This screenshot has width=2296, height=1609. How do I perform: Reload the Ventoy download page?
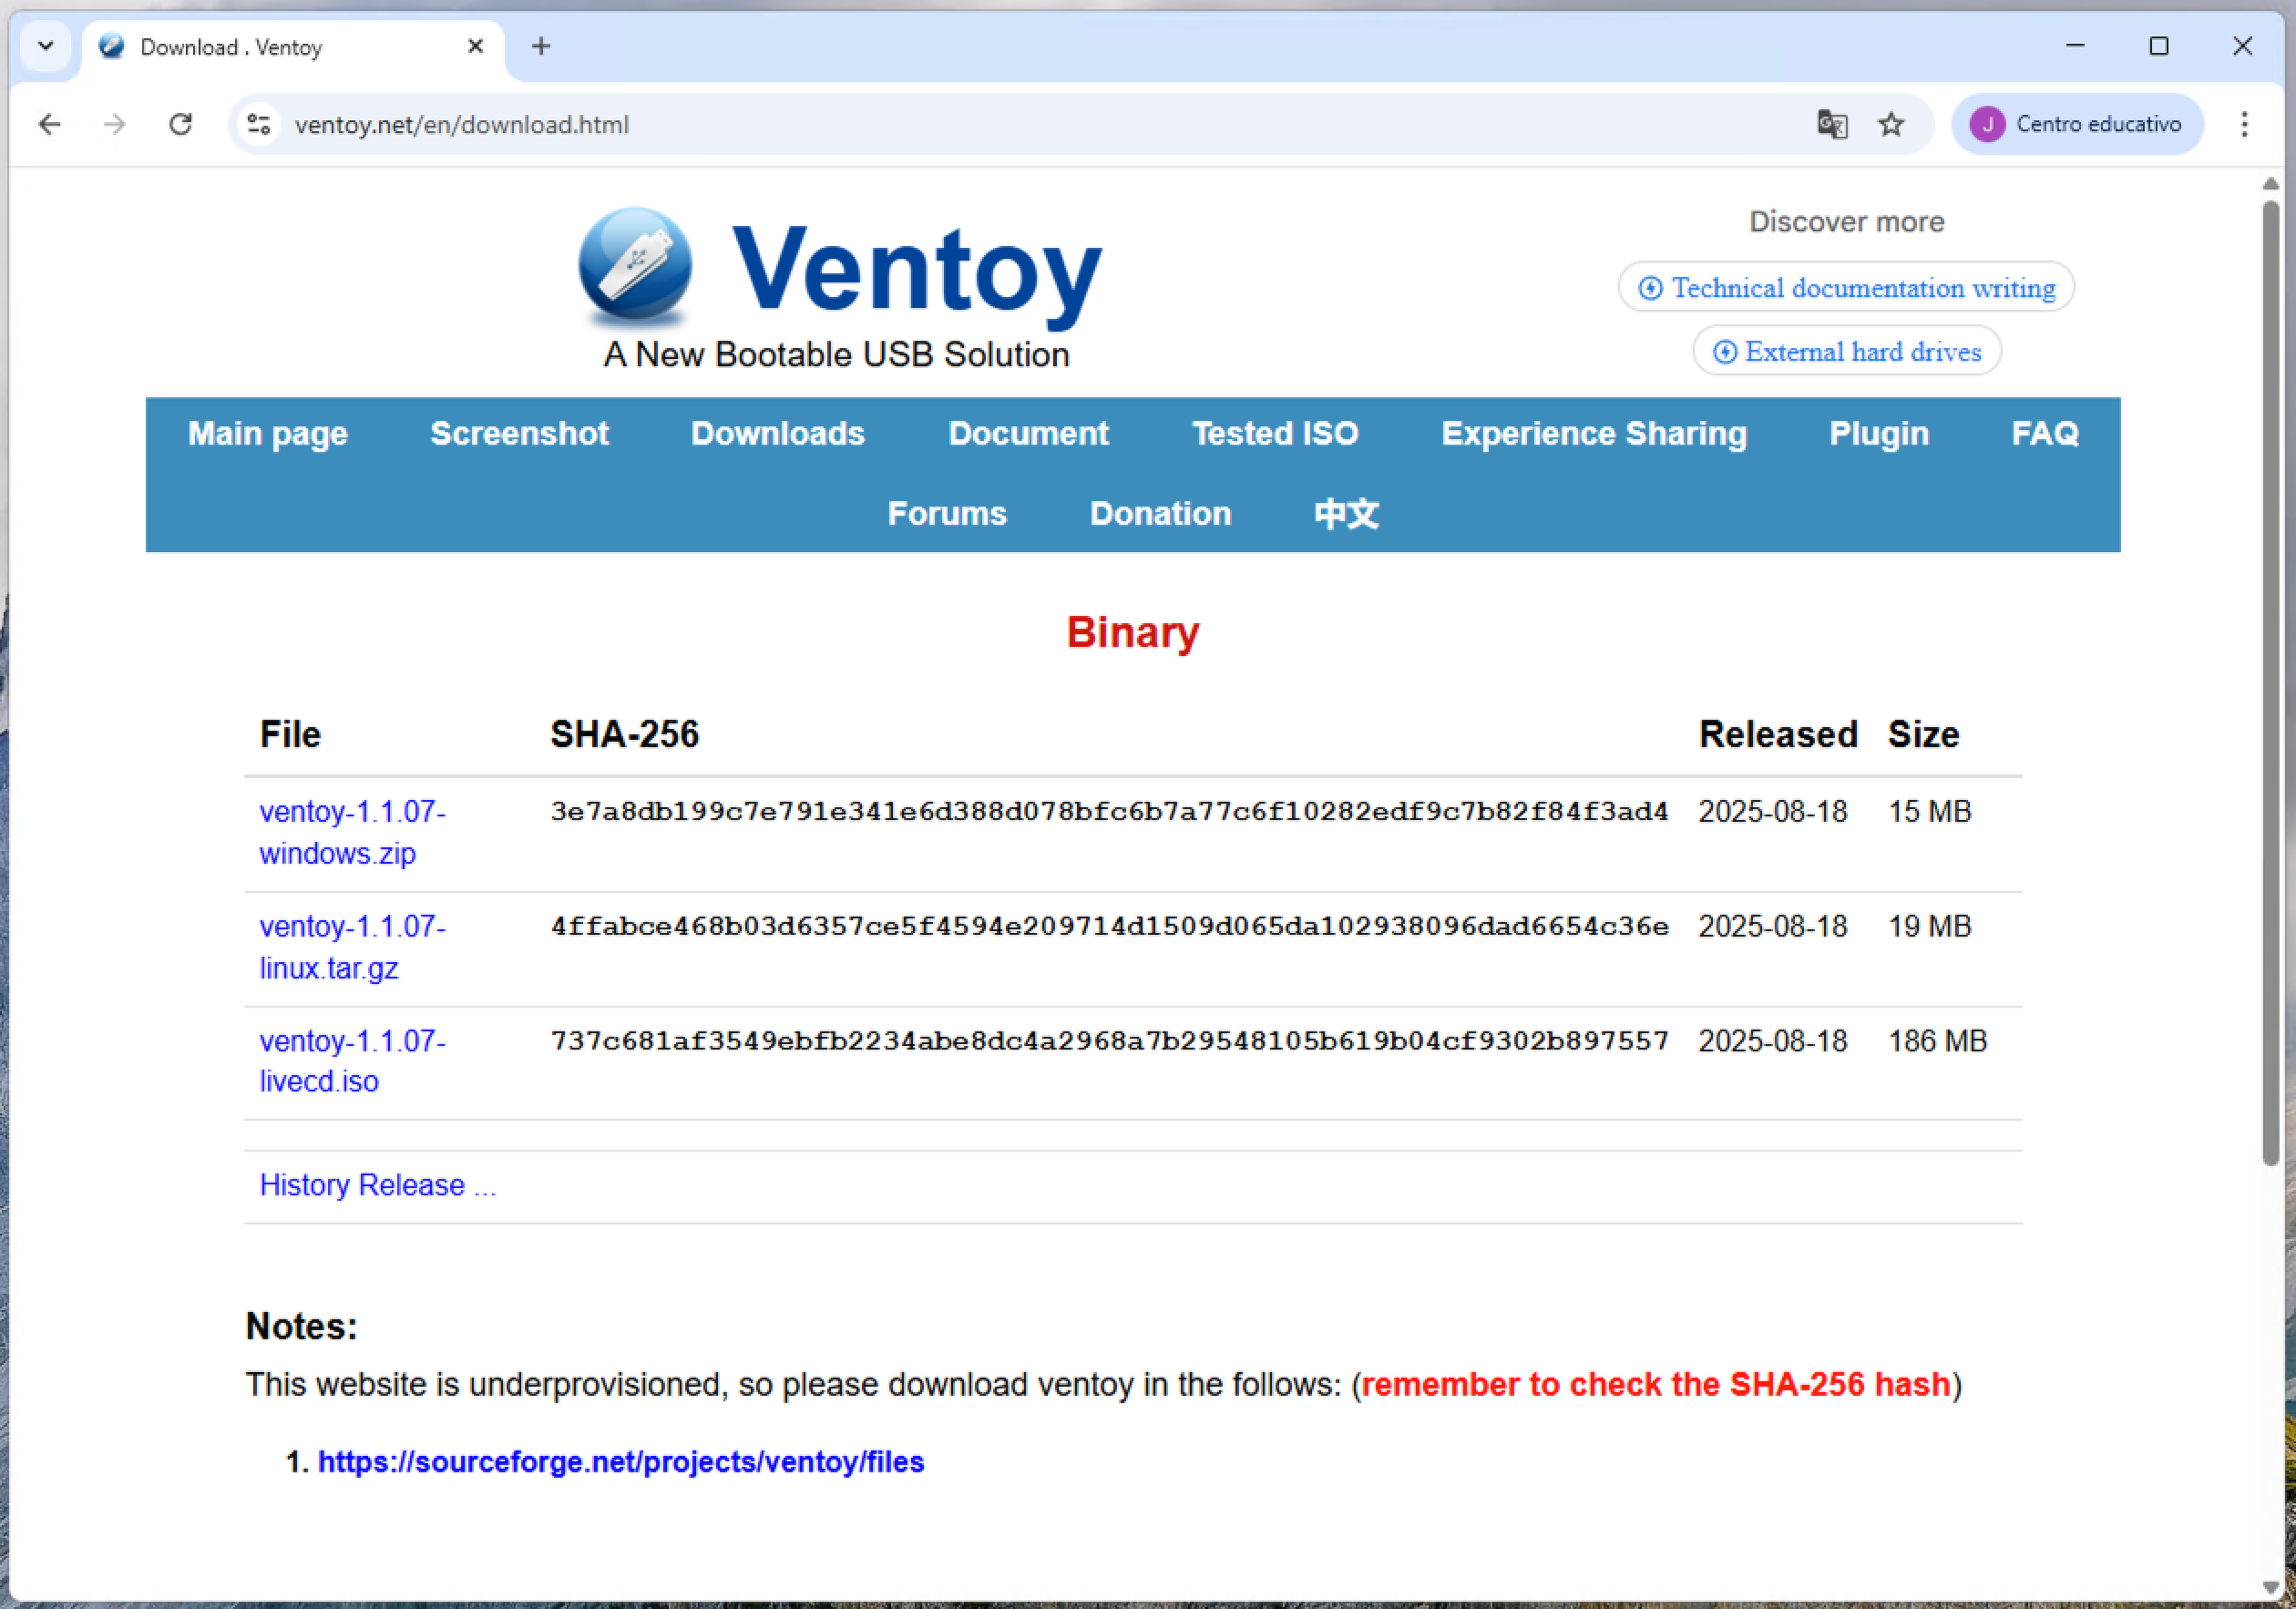pyautogui.click(x=181, y=124)
